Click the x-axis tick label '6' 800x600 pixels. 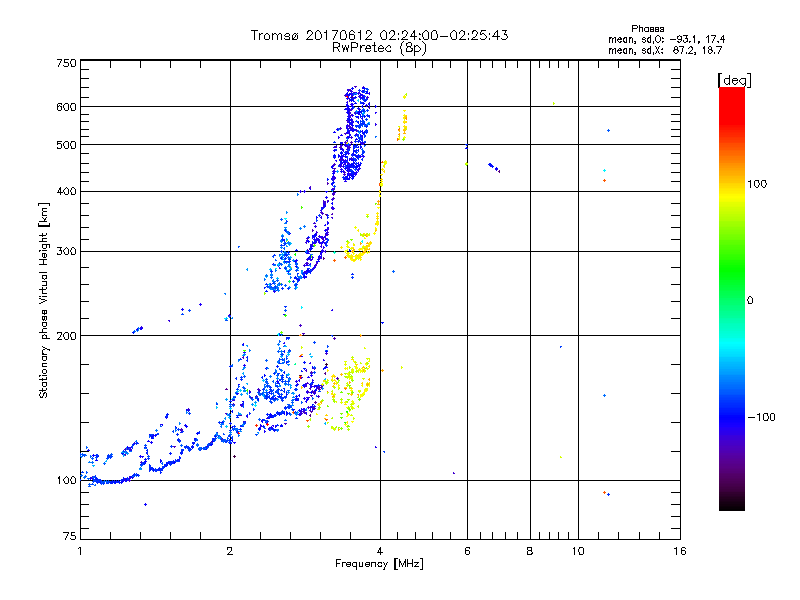[x=467, y=551]
